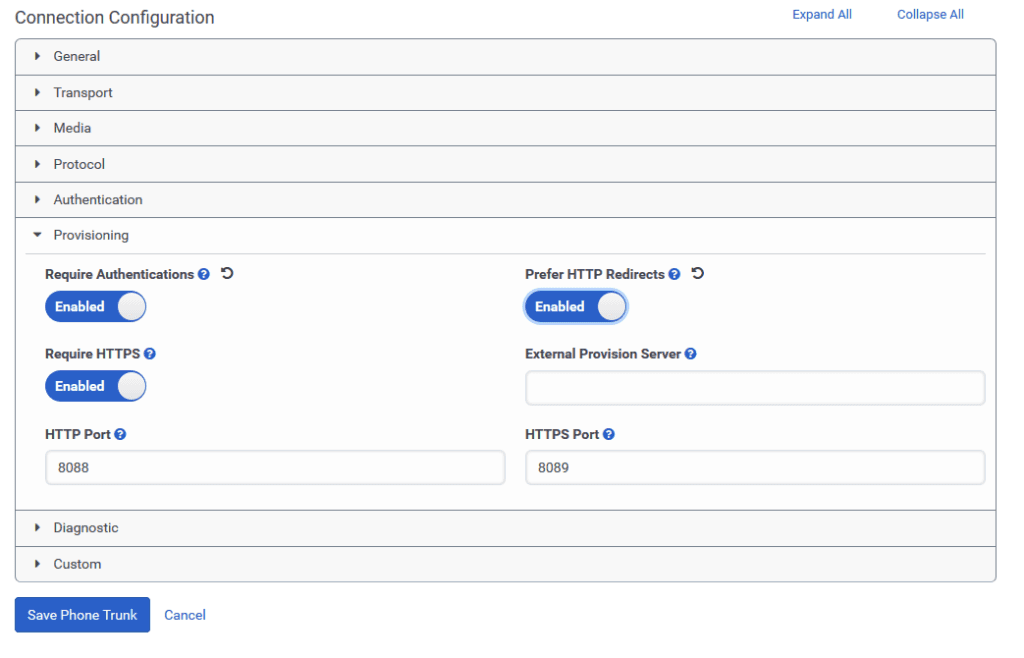Expand the Diagnostic section
Viewport: 1024px width, 658px height.
click(x=86, y=528)
